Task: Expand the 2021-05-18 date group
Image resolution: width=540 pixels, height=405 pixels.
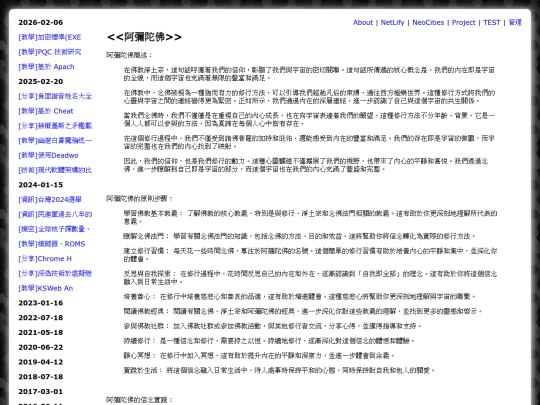Action: [x=41, y=333]
